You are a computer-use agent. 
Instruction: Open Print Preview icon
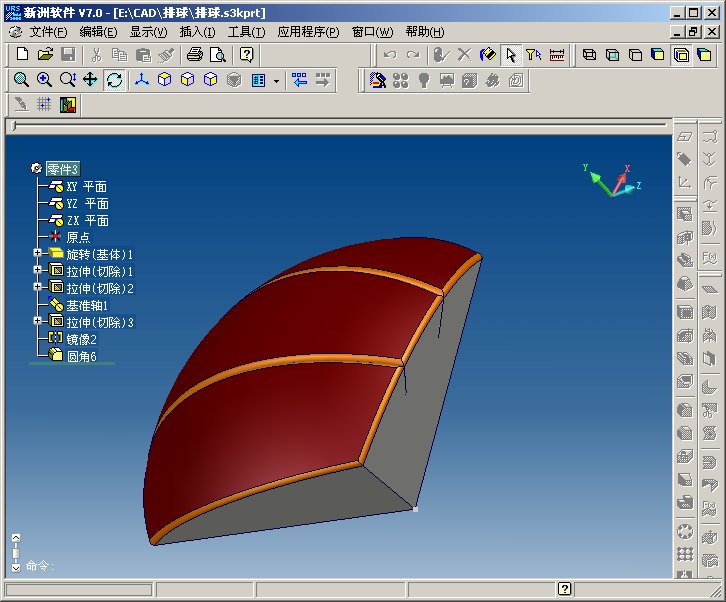(x=218, y=55)
